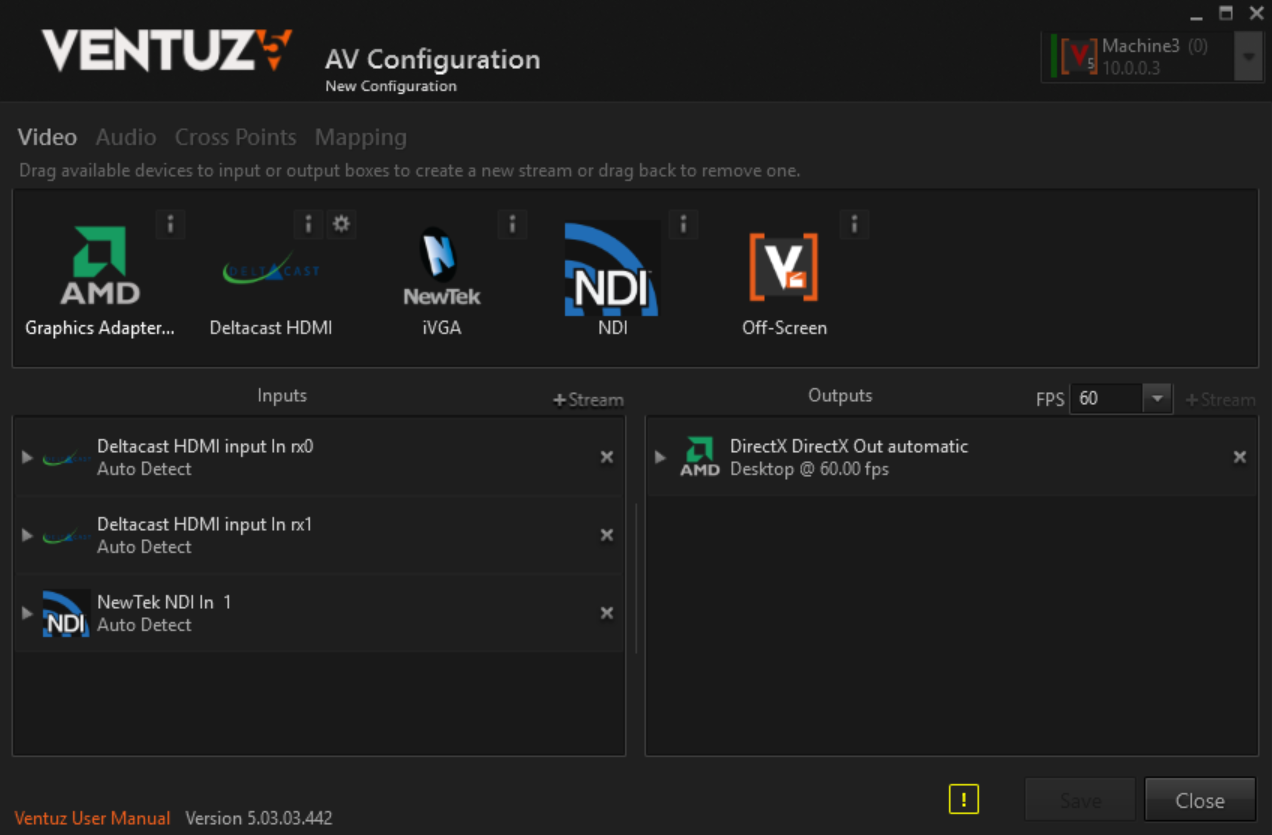Show info for the NDI device
The height and width of the screenshot is (835, 1272).
[683, 224]
